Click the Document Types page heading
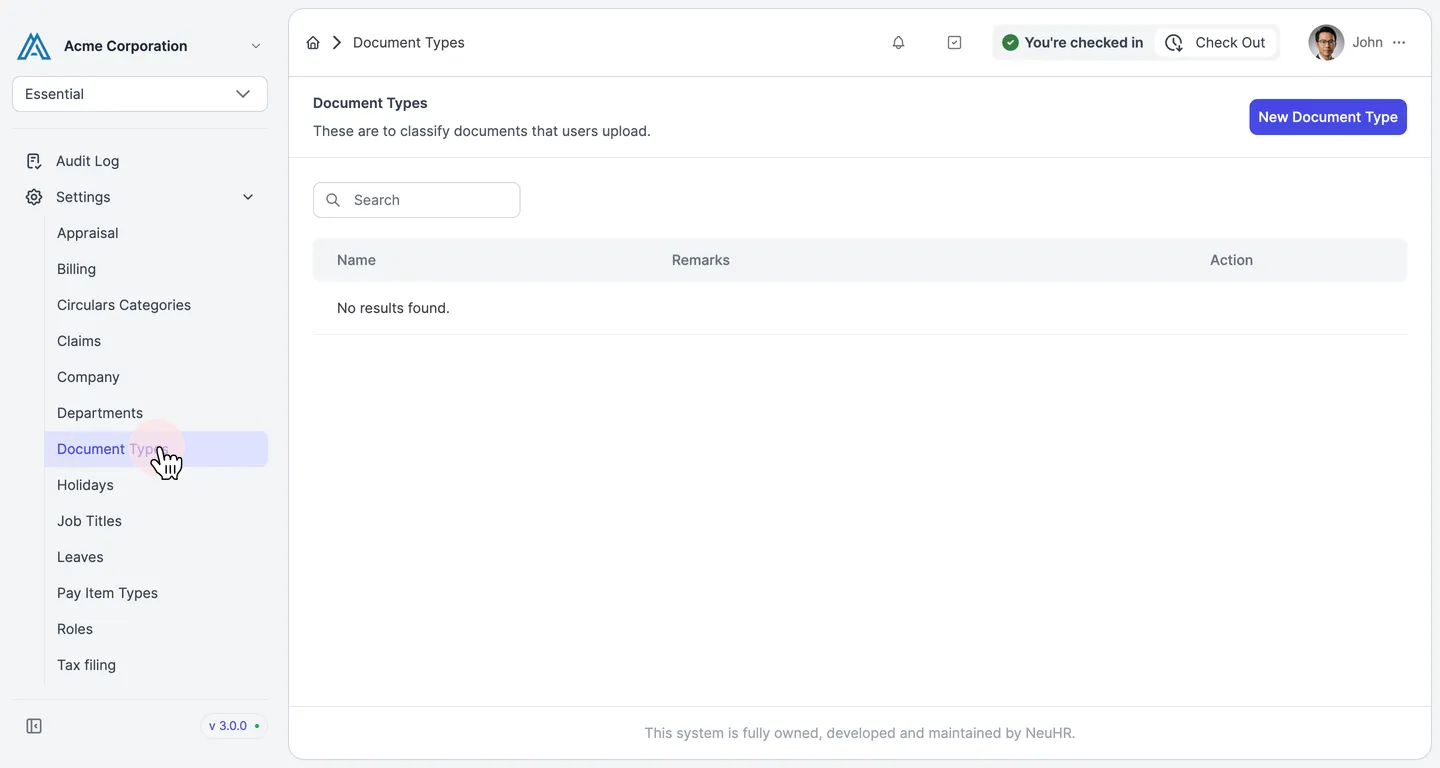The width and height of the screenshot is (1440, 768). pos(370,103)
